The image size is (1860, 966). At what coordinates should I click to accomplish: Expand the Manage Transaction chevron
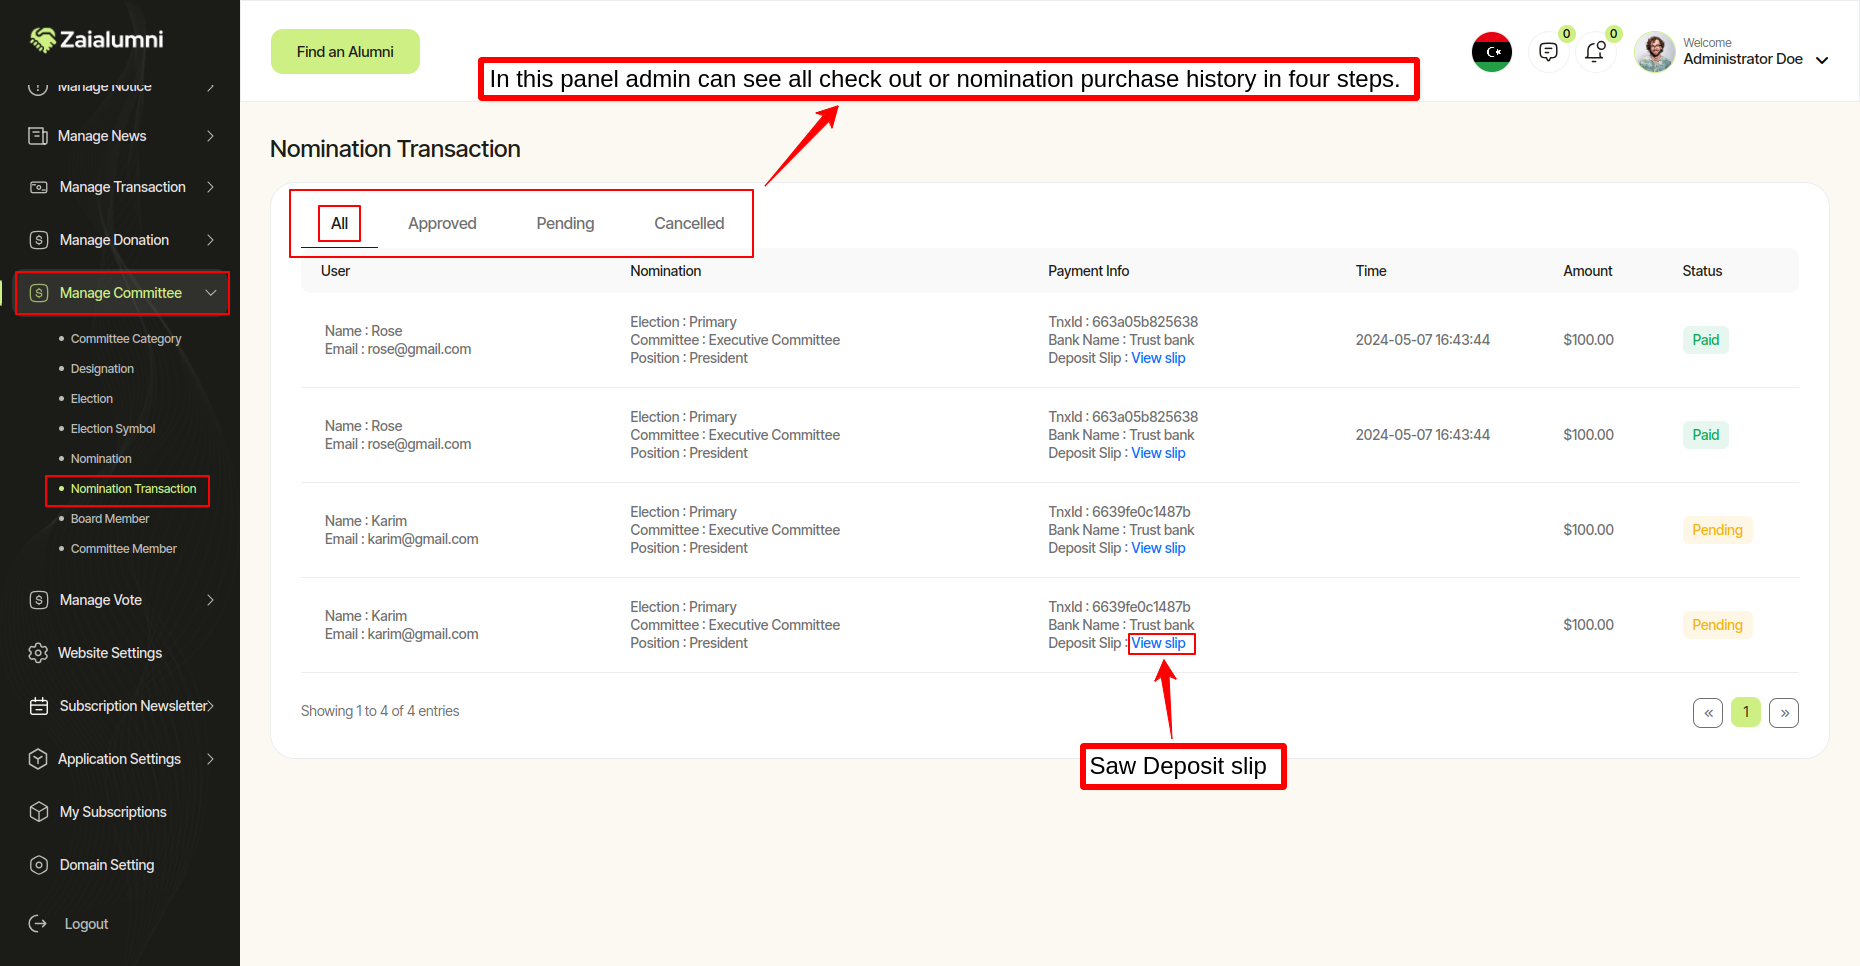pyautogui.click(x=210, y=187)
